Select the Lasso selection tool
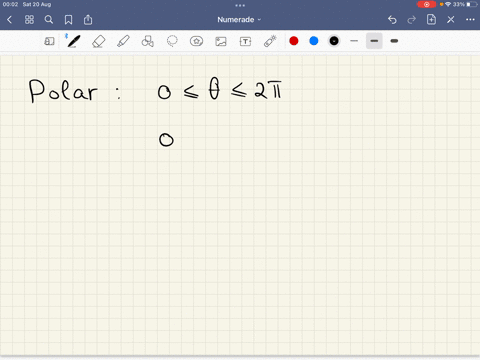The image size is (480, 360). [172, 41]
